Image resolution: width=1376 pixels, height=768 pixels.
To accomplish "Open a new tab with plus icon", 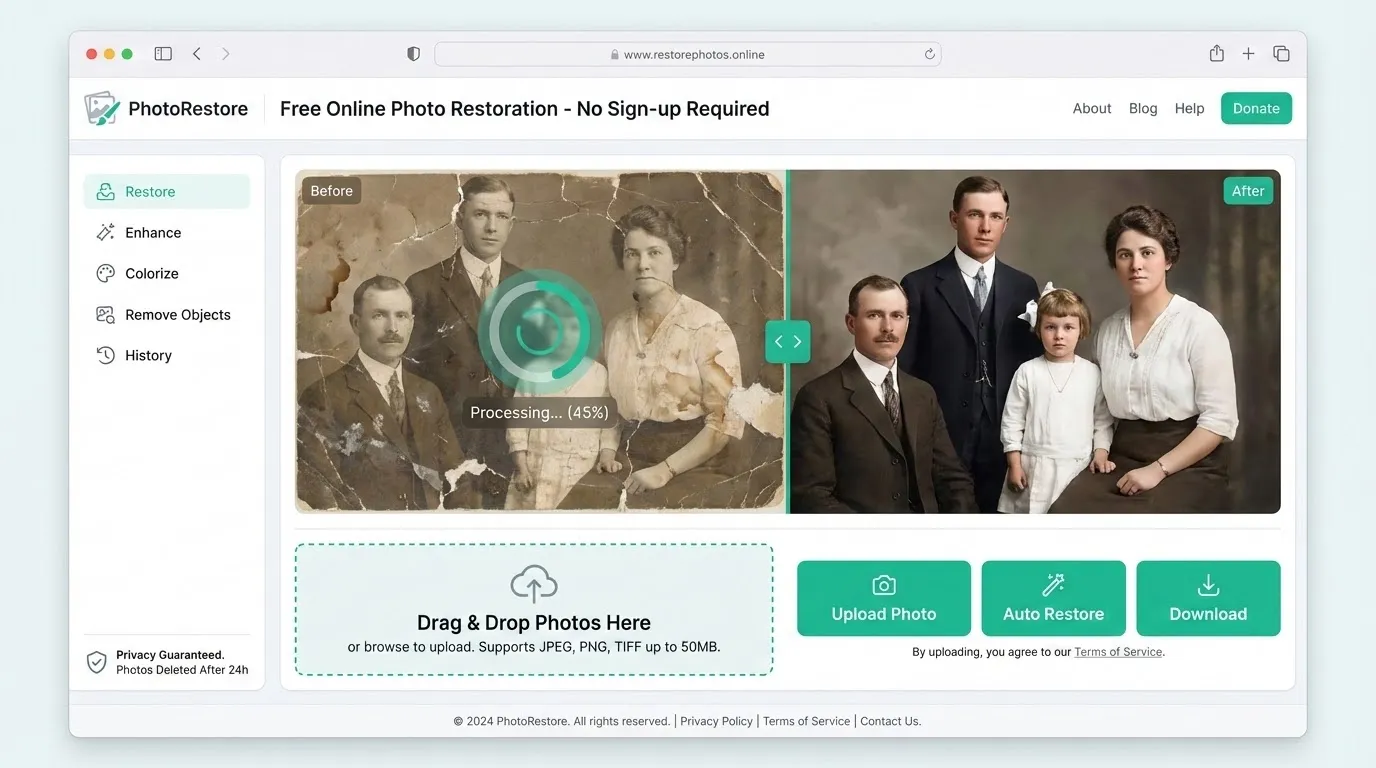I will point(1248,54).
